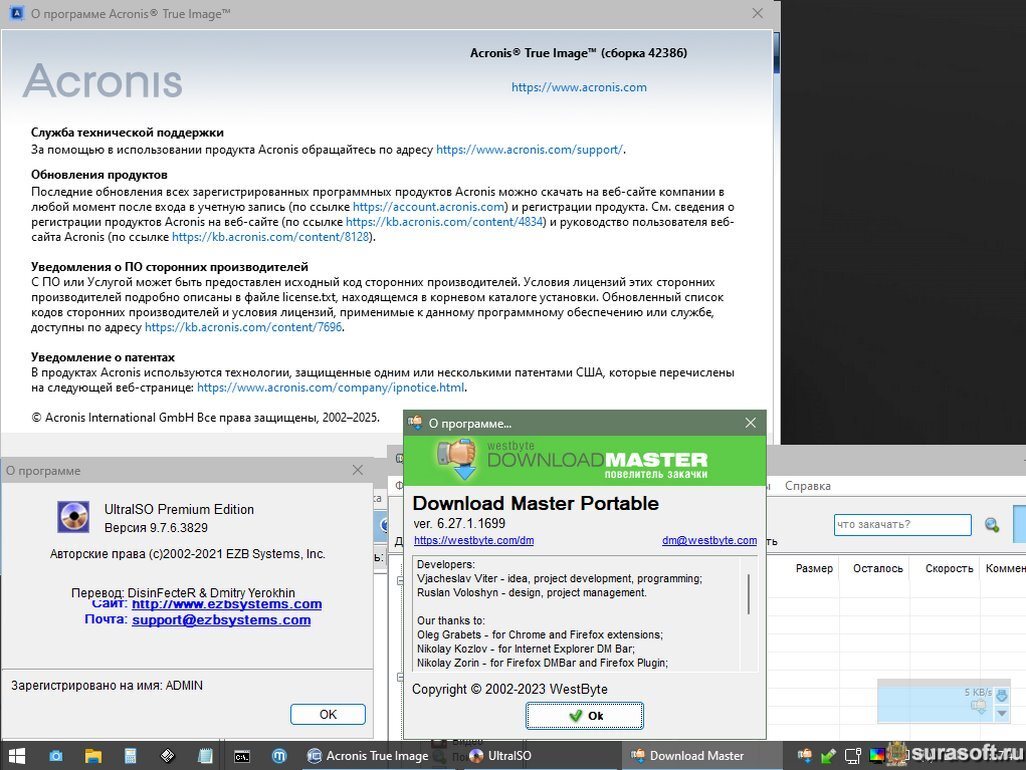Click the 'ver. 6.27.1.1699' text
Screen dimensions: 1026x770
pyautogui.click(x=459, y=523)
